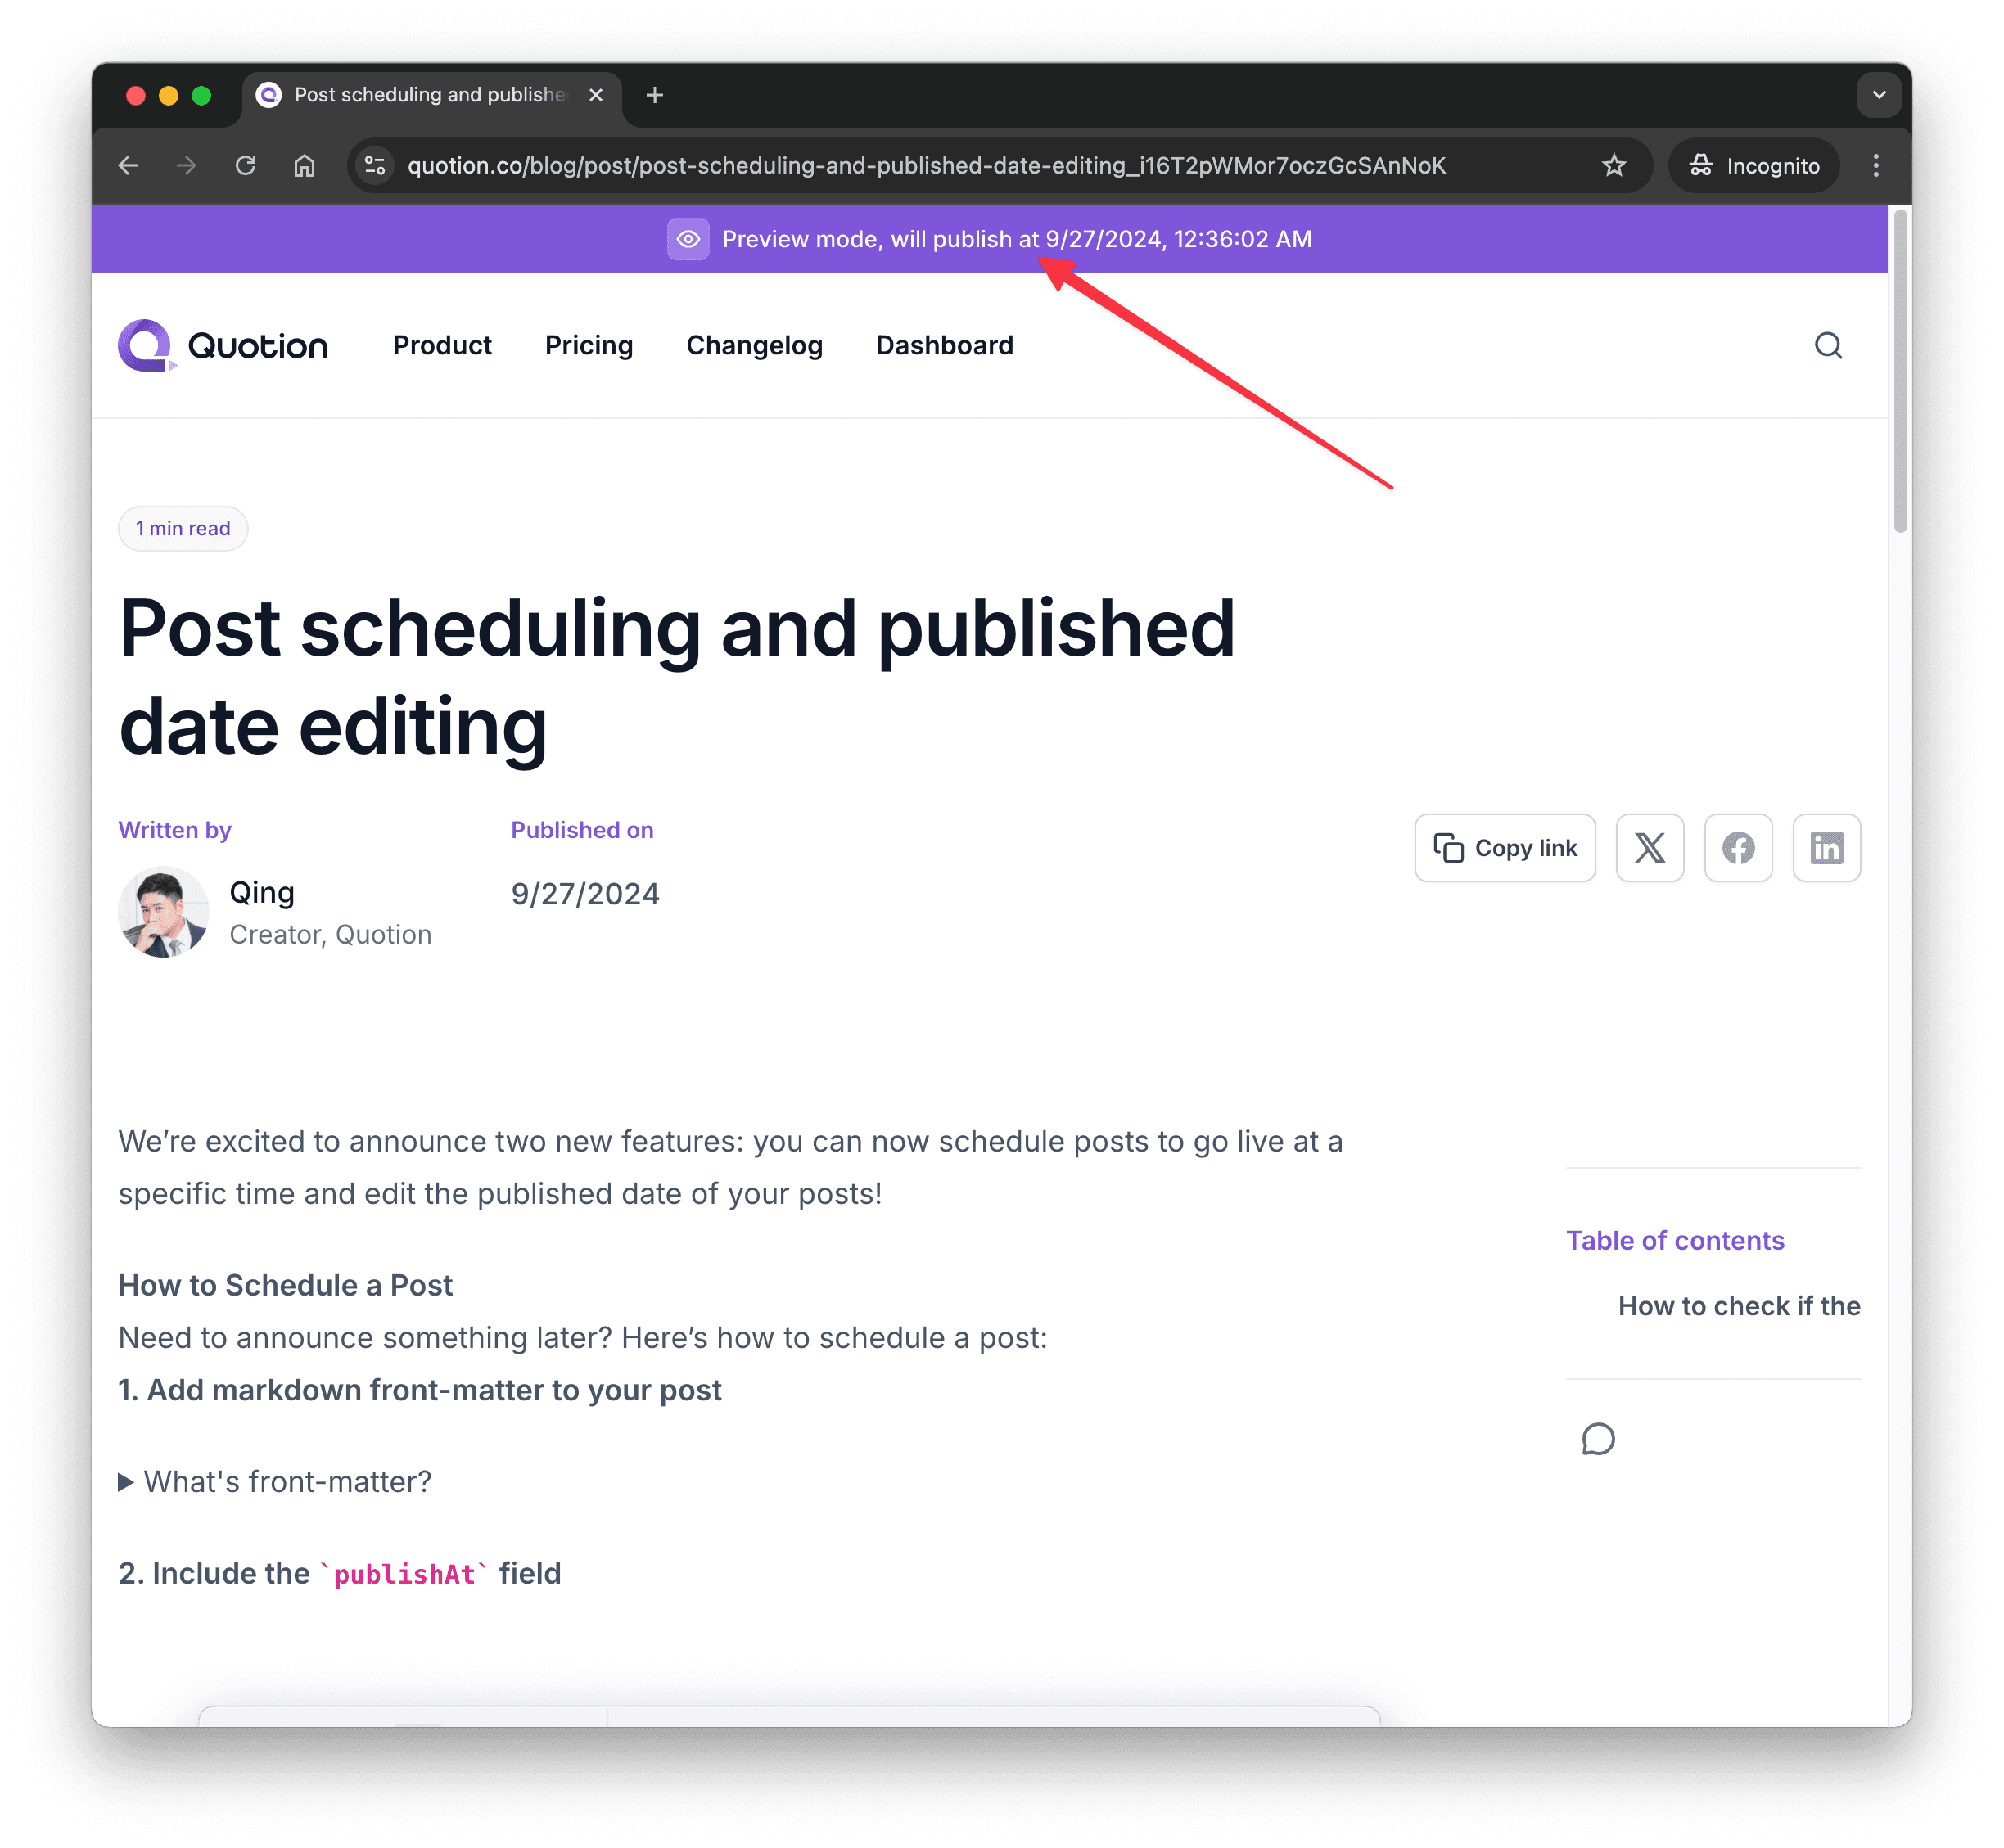Share post on Facebook
2004x1848 pixels.
[1740, 848]
